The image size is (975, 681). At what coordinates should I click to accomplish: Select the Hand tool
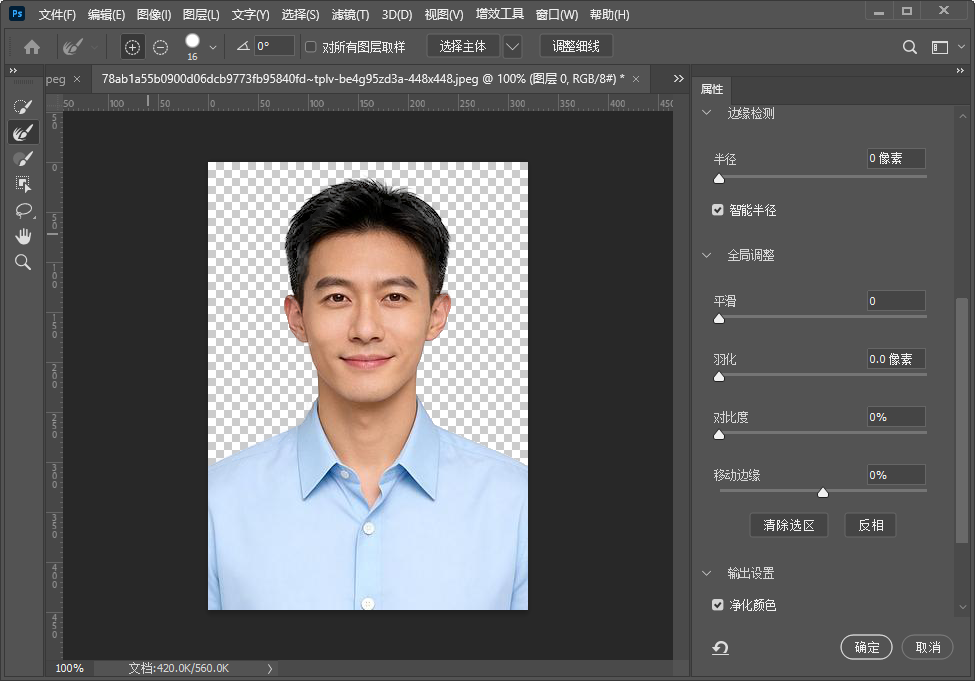click(23, 236)
